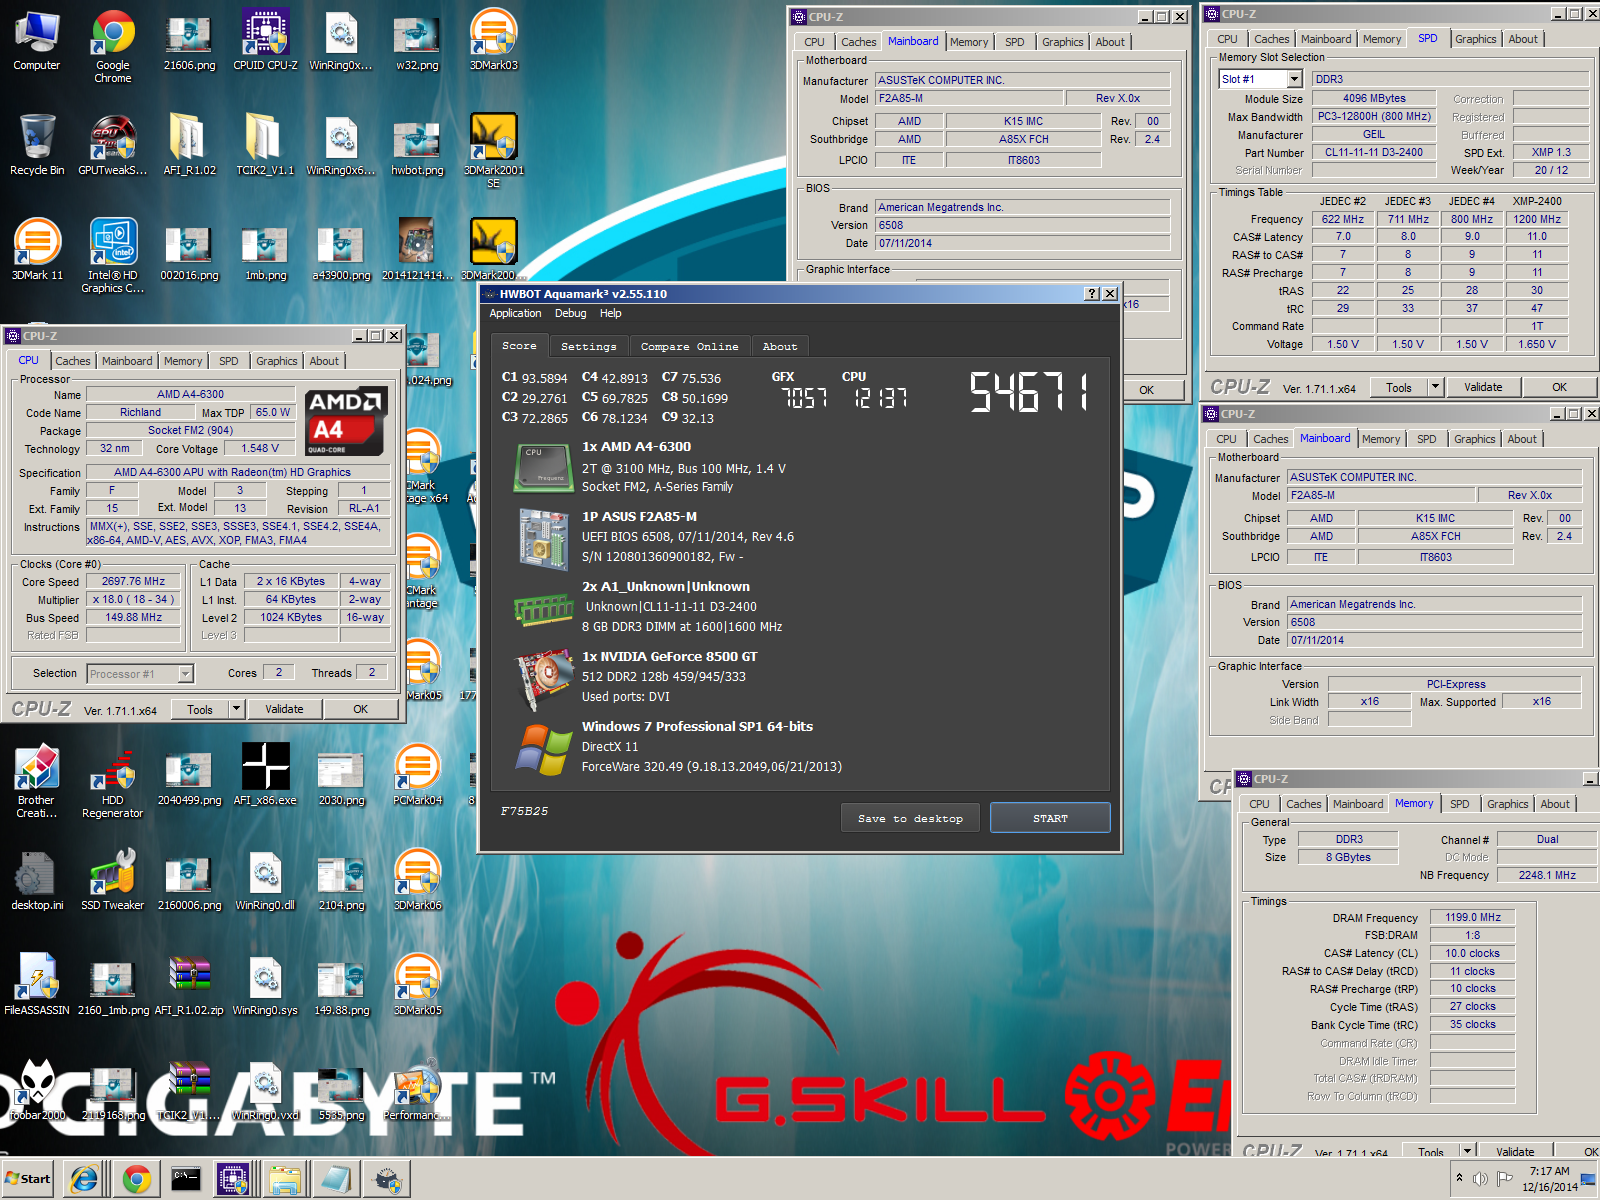Open the 3DMark06 desktop shortcut
Image resolution: width=1600 pixels, height=1200 pixels.
[417, 881]
